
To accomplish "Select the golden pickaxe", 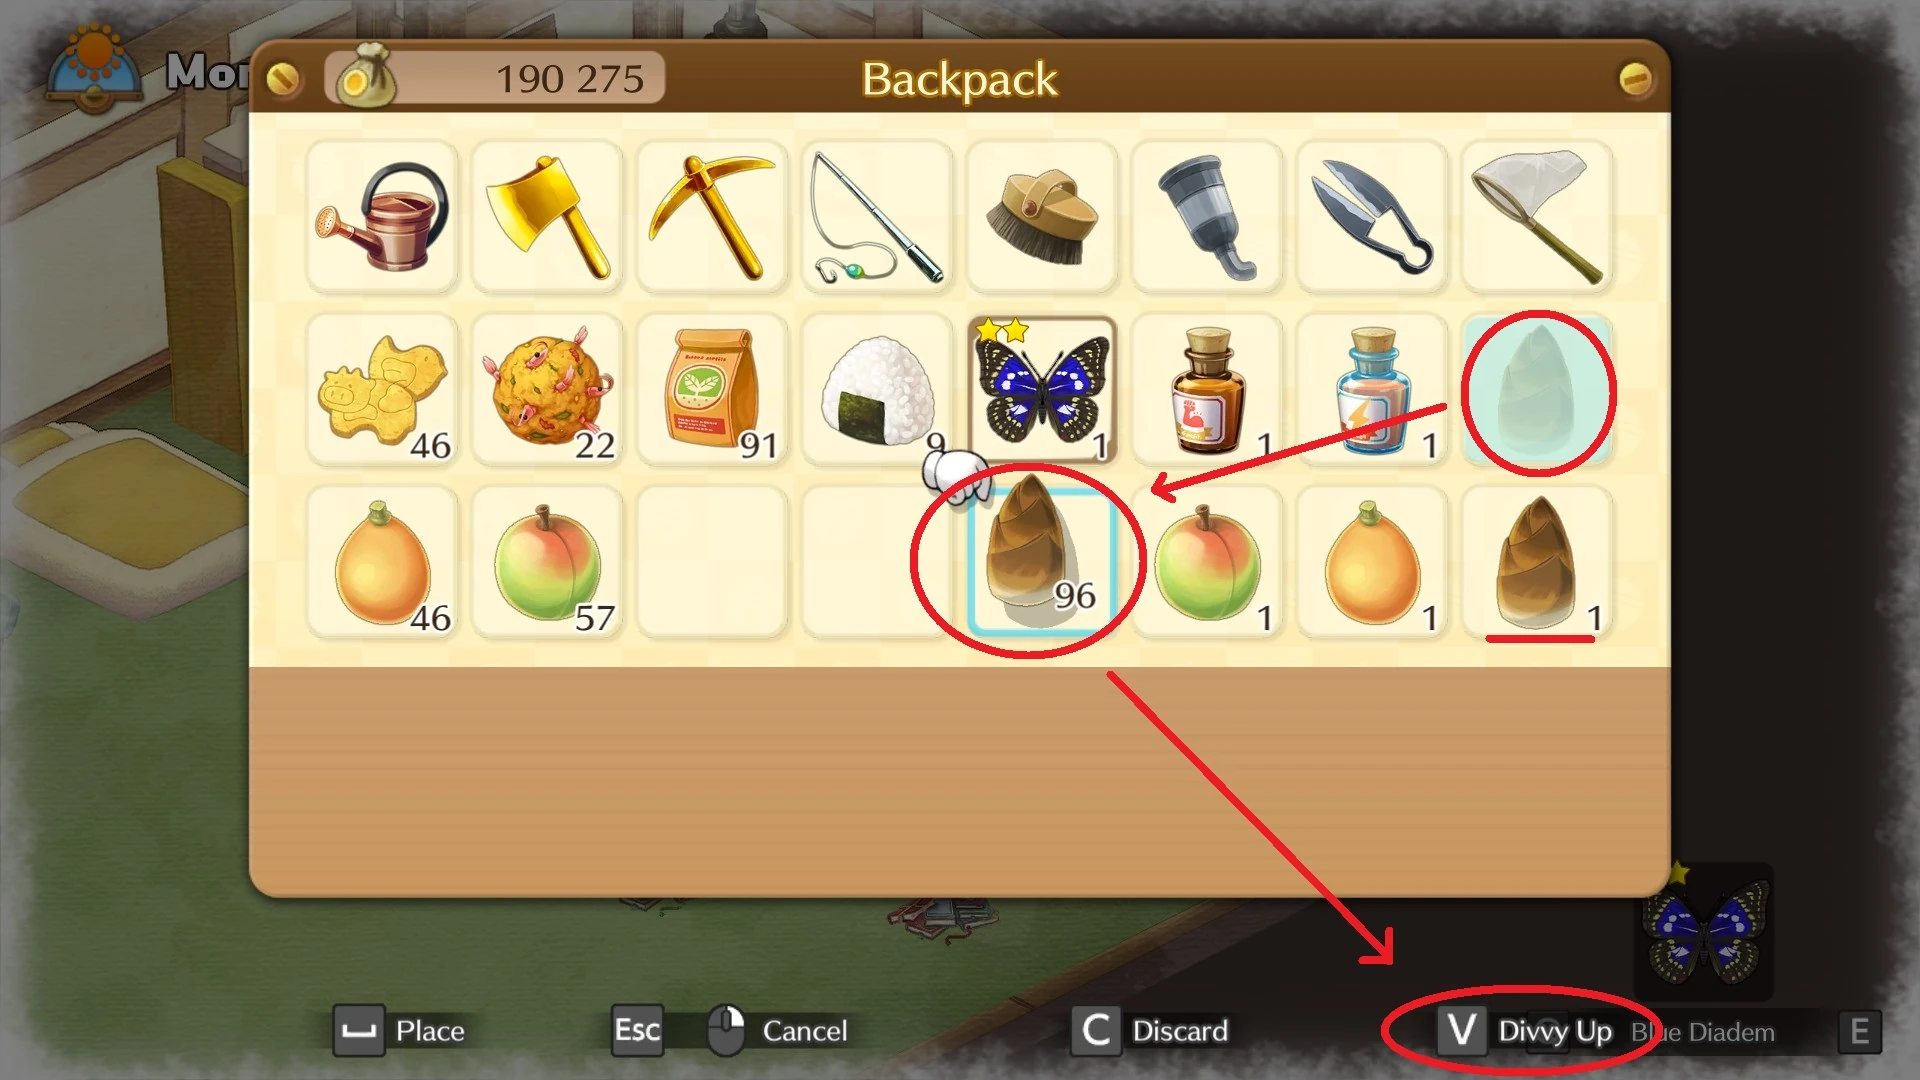I will point(712,217).
